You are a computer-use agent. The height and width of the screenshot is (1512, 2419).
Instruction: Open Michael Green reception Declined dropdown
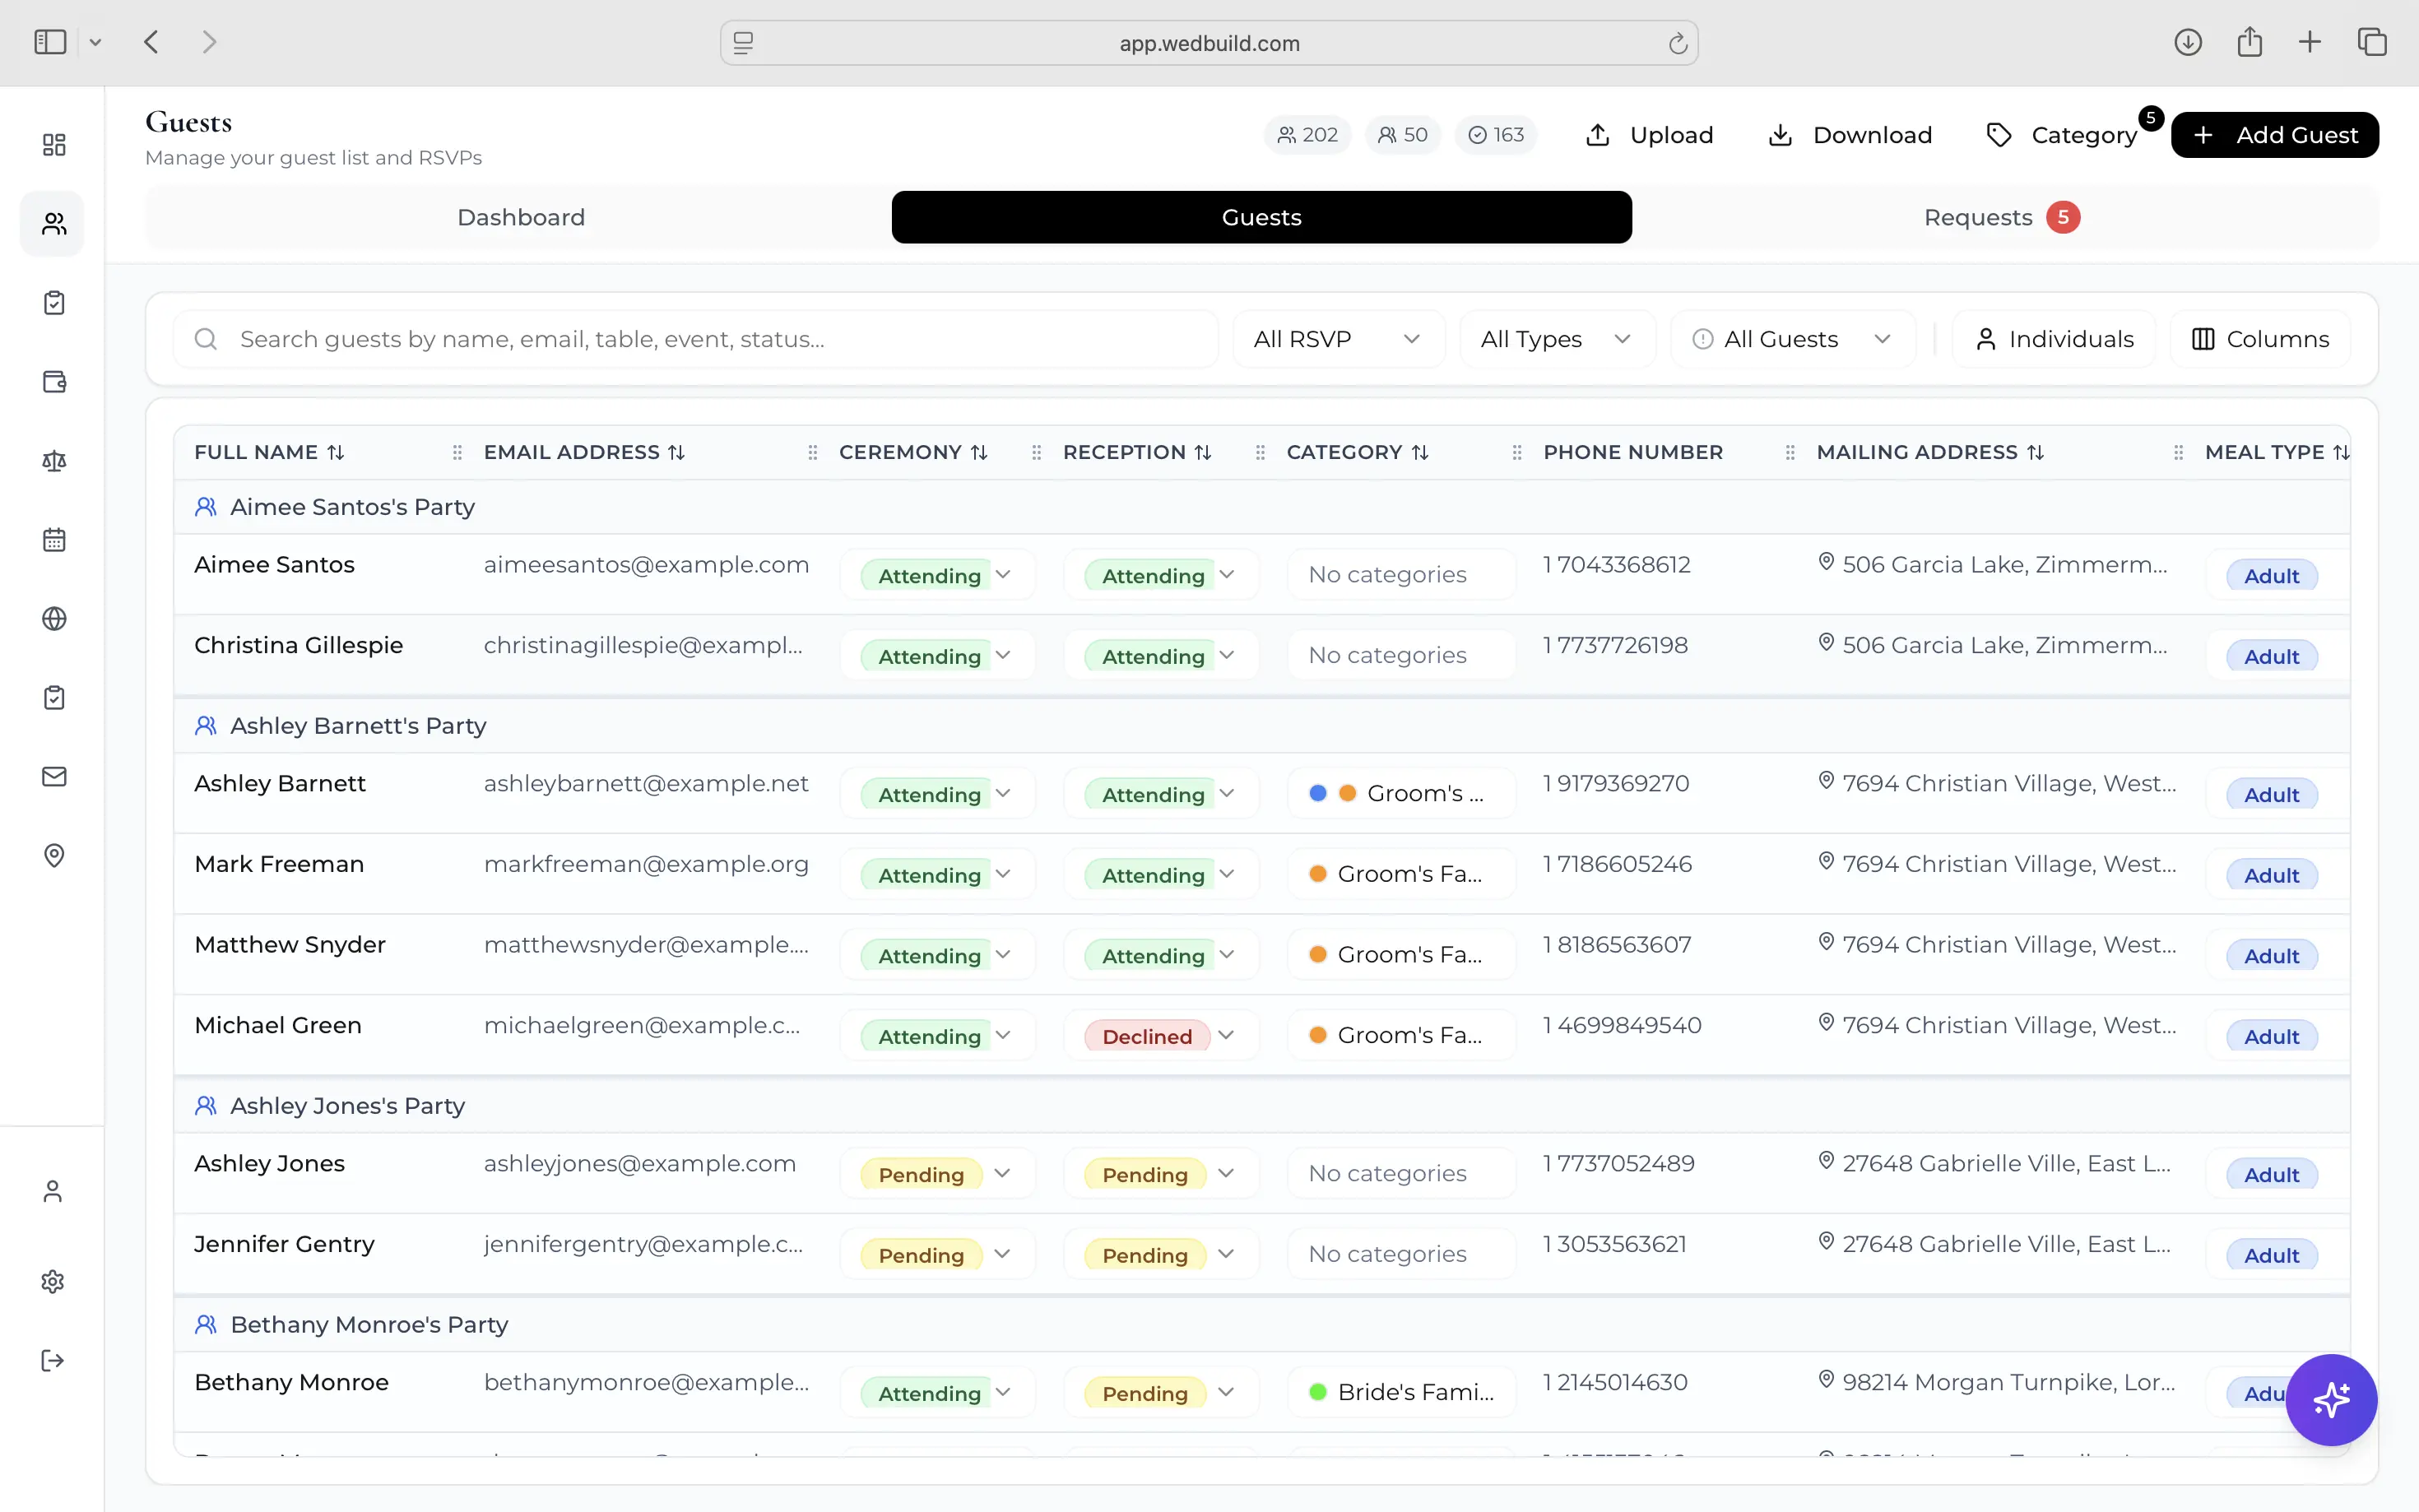click(x=1161, y=1036)
